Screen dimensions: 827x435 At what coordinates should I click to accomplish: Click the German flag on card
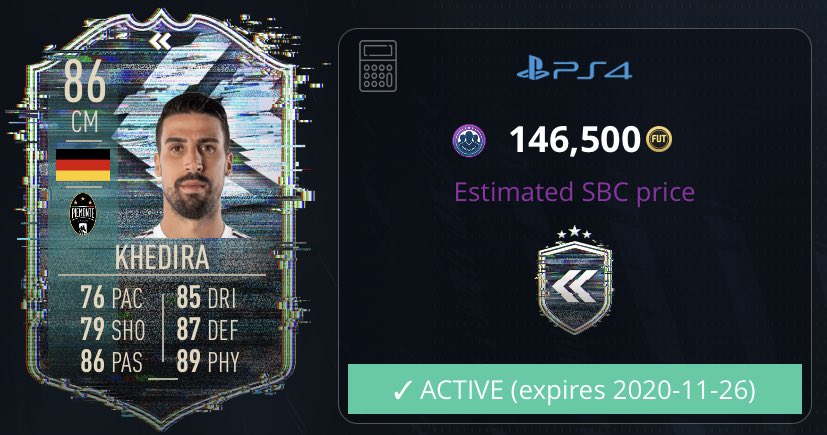tap(83, 165)
